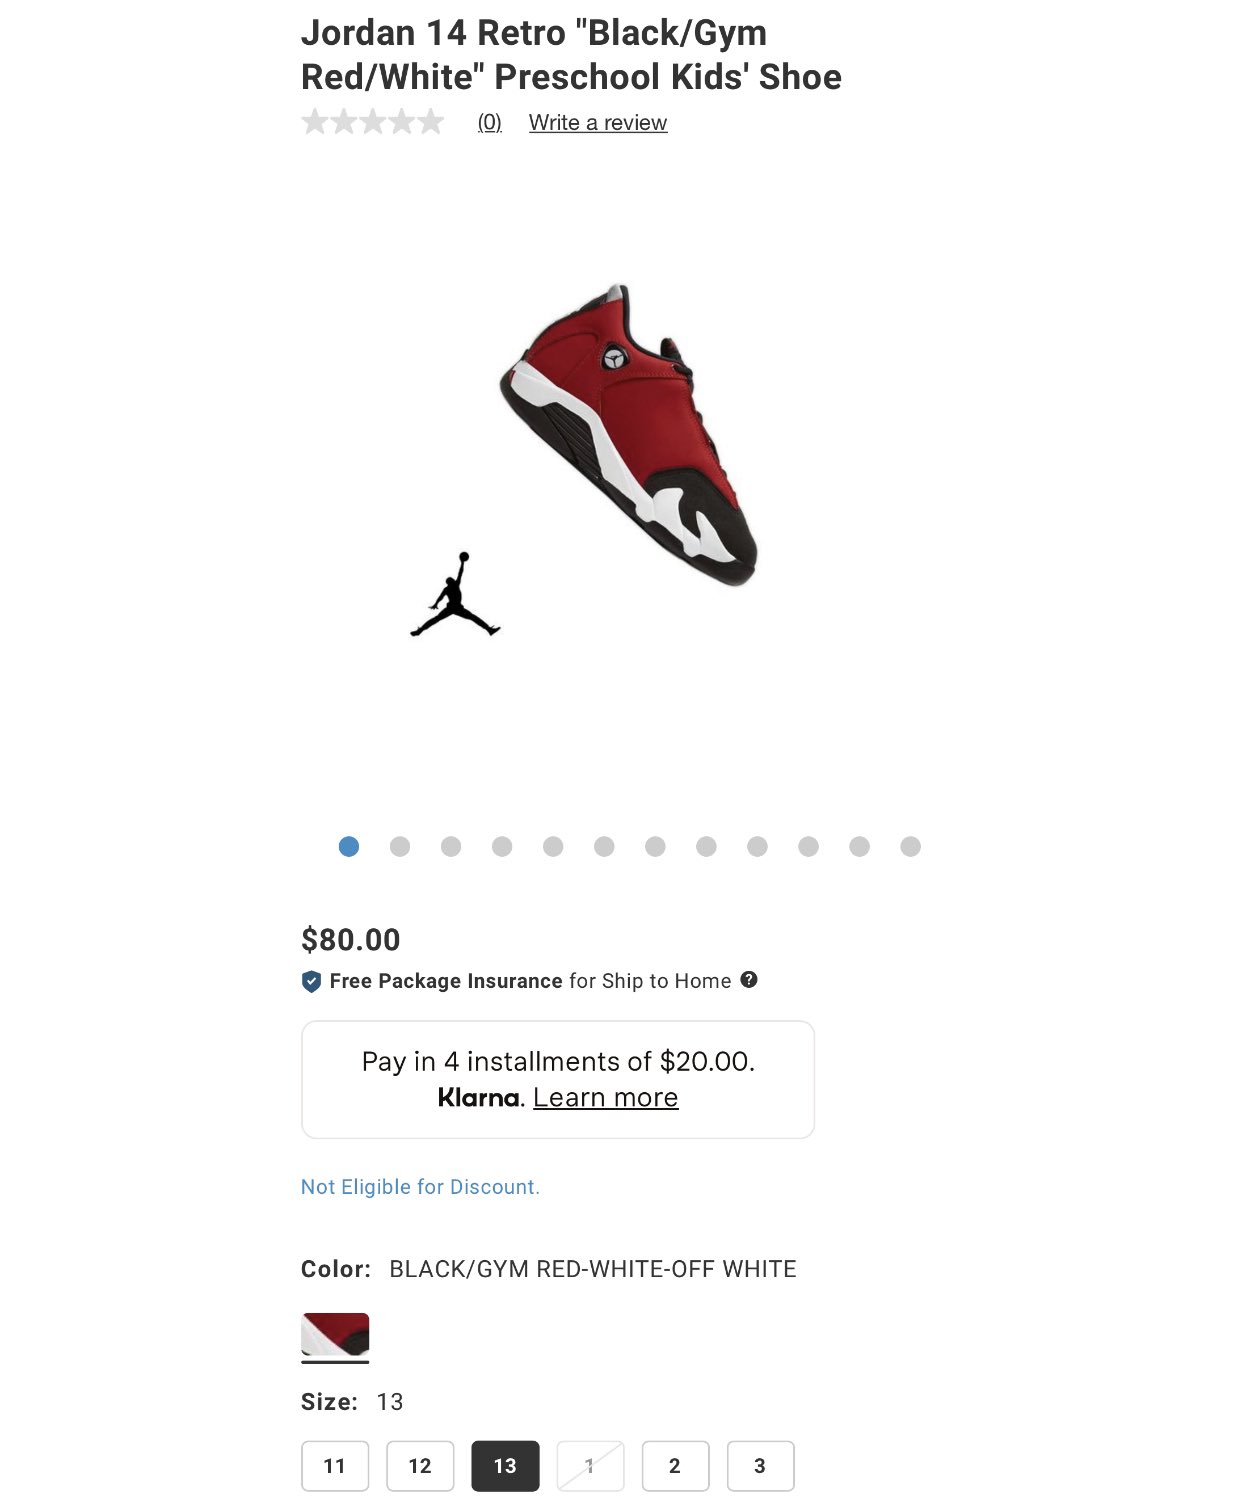Click the red Jordan 14 shoe image

click(x=629, y=435)
